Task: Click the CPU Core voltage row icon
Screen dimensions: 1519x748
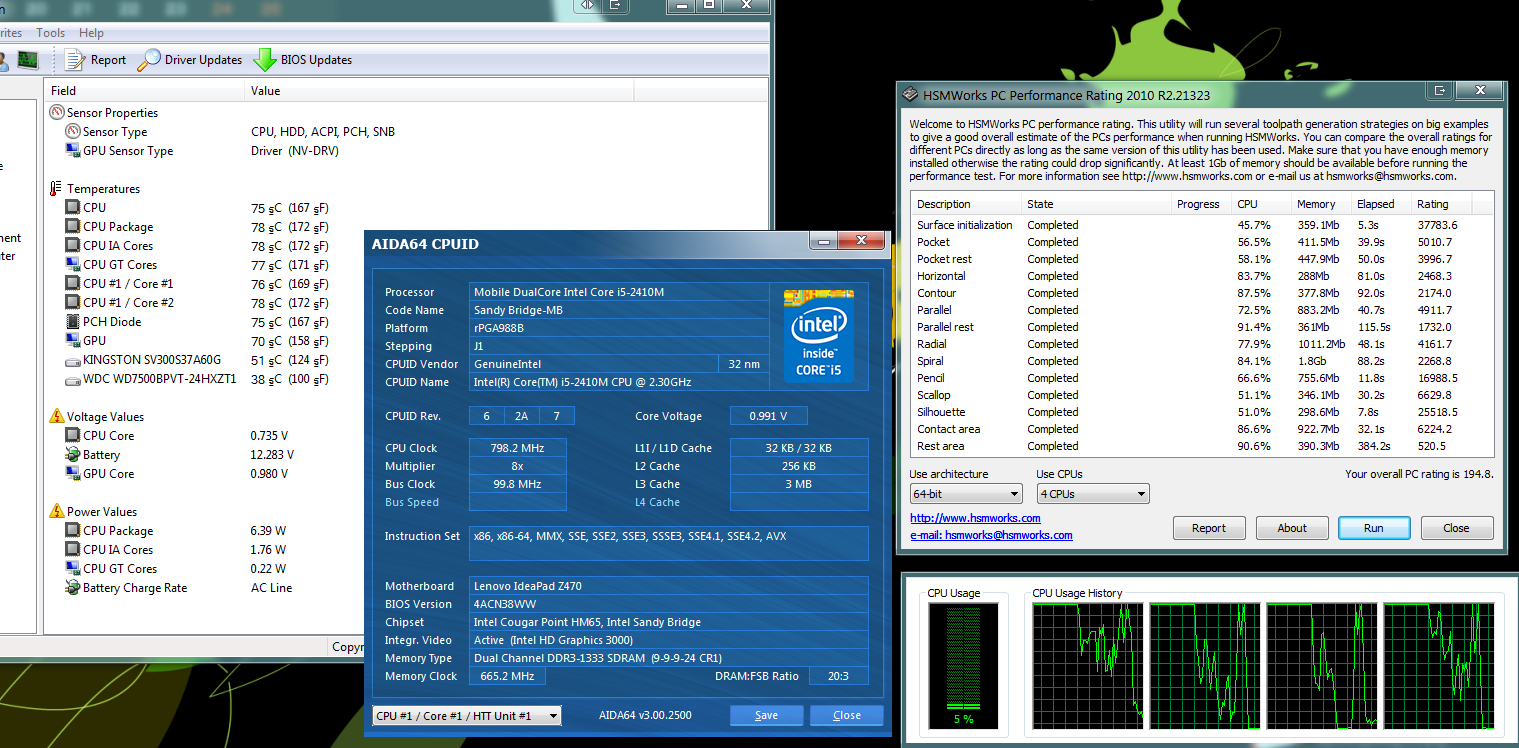Action: [73, 436]
